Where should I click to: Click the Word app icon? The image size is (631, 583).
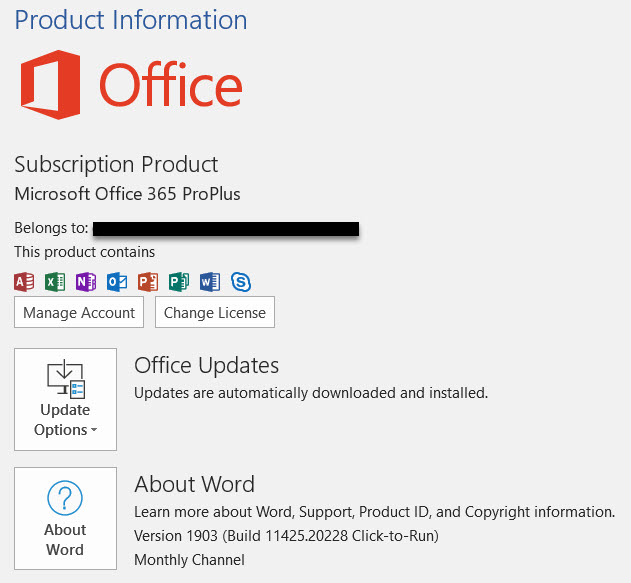[x=210, y=282]
